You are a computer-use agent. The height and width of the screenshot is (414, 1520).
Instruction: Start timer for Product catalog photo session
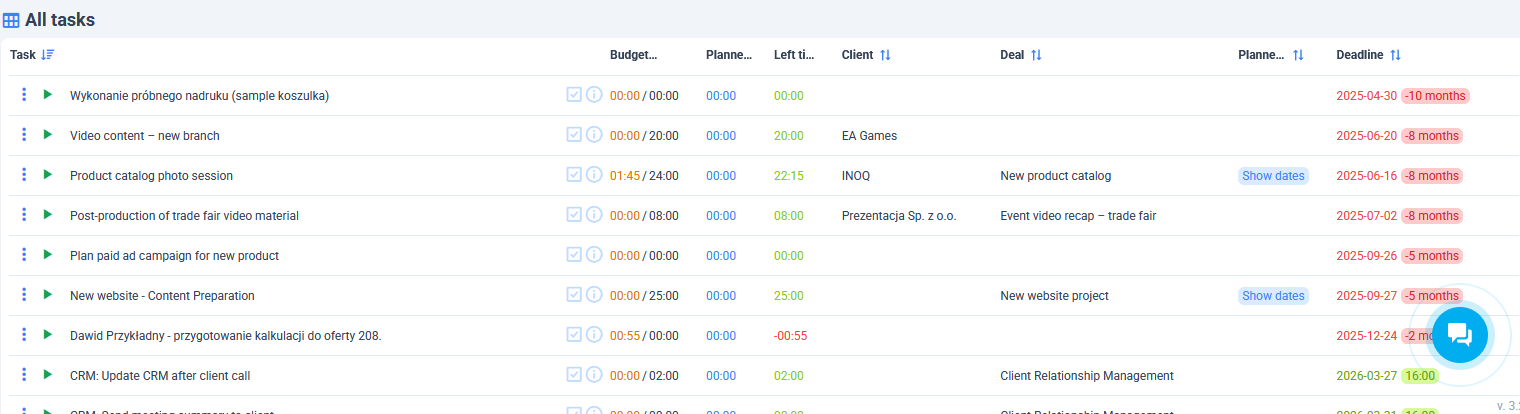pyautogui.click(x=47, y=175)
